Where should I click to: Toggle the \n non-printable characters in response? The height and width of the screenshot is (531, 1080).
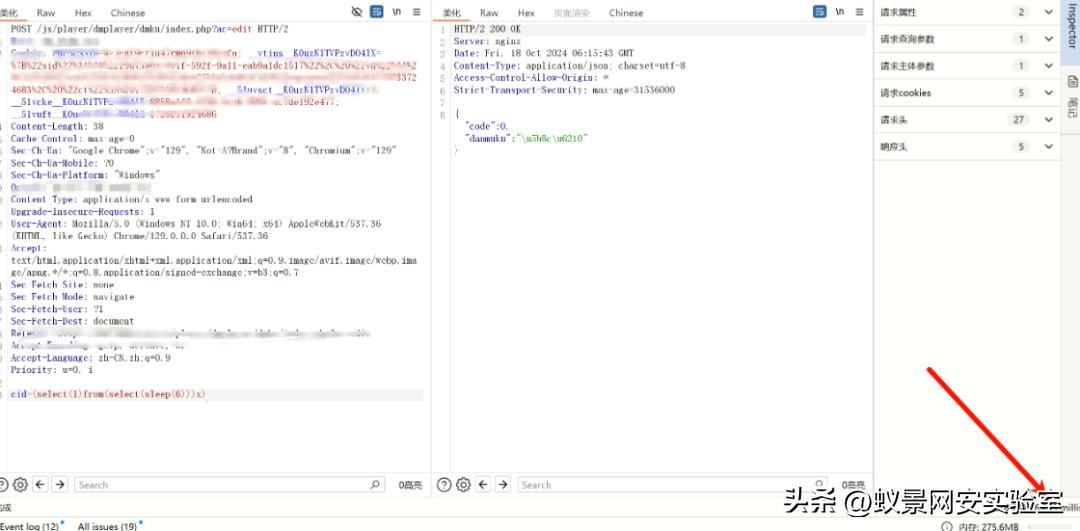839,12
